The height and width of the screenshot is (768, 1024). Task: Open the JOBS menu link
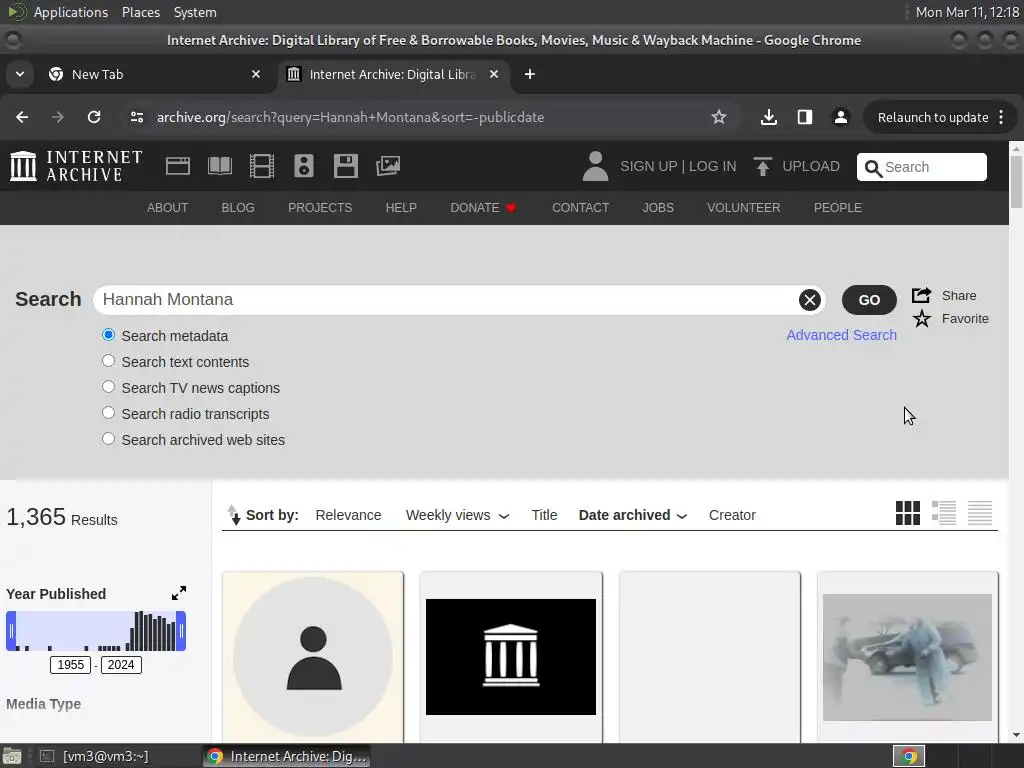click(658, 208)
